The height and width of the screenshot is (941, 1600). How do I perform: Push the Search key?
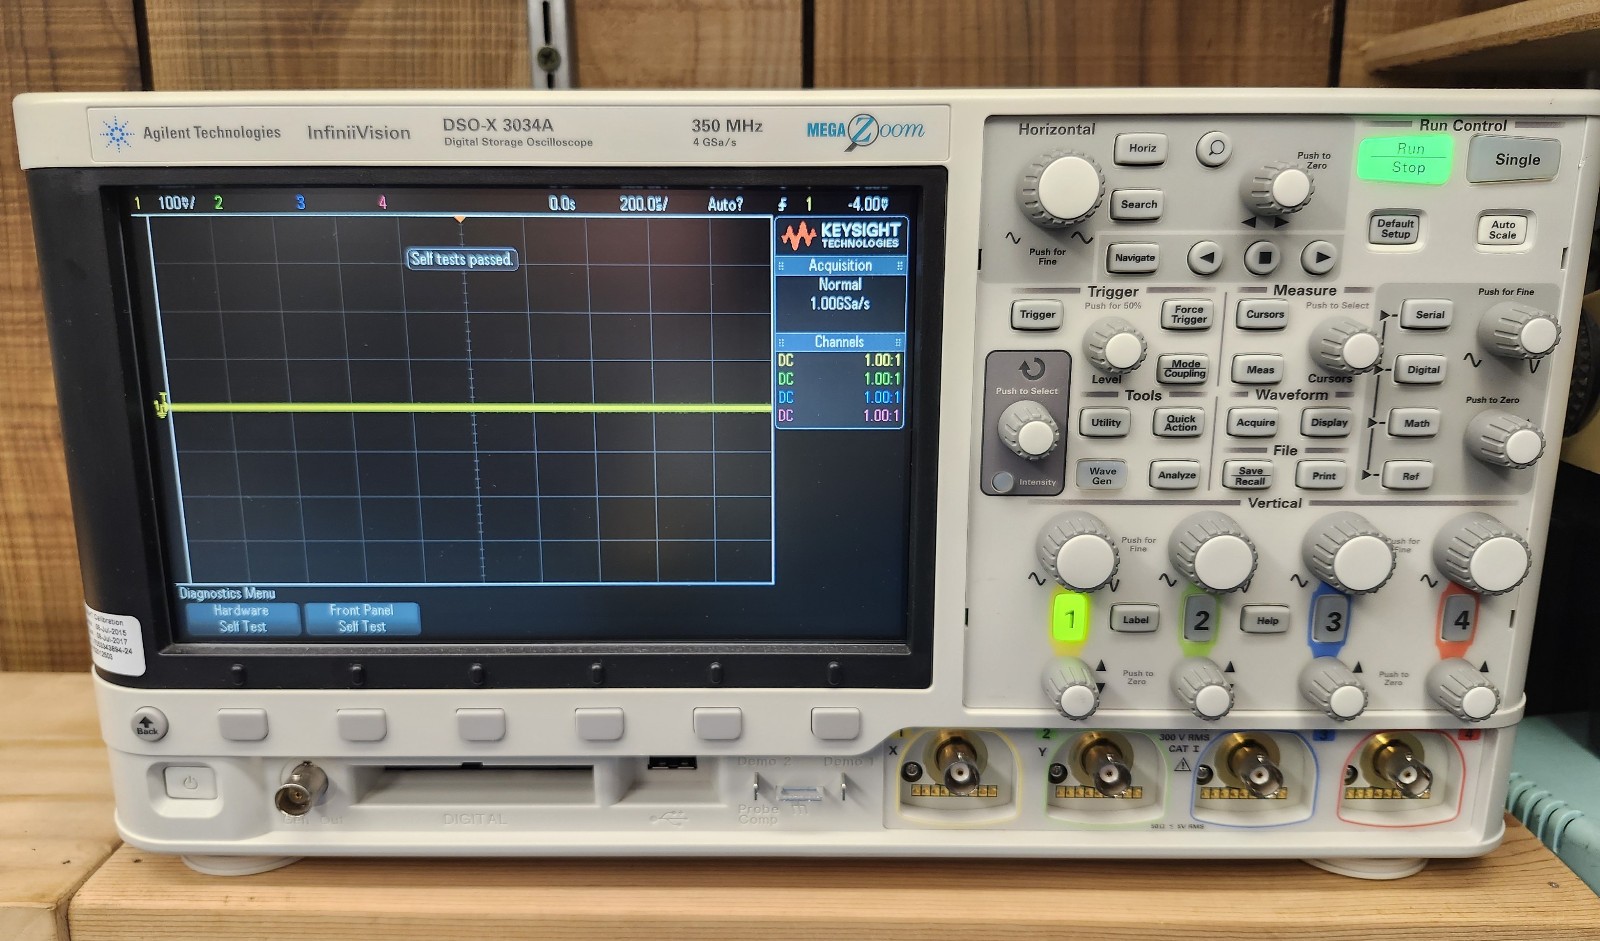1138,205
